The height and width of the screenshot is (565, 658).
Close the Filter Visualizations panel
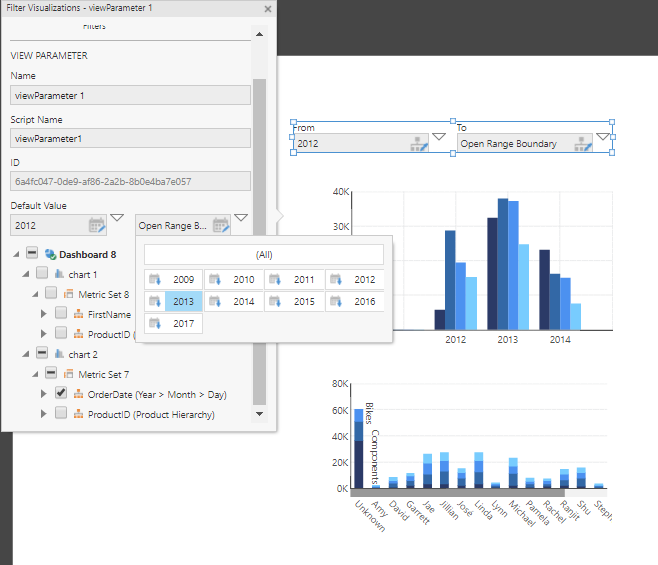268,9
